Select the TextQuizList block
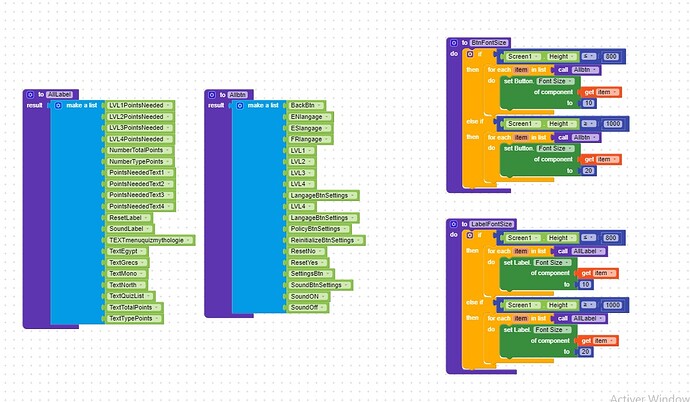The image size is (690, 402). click(130, 296)
